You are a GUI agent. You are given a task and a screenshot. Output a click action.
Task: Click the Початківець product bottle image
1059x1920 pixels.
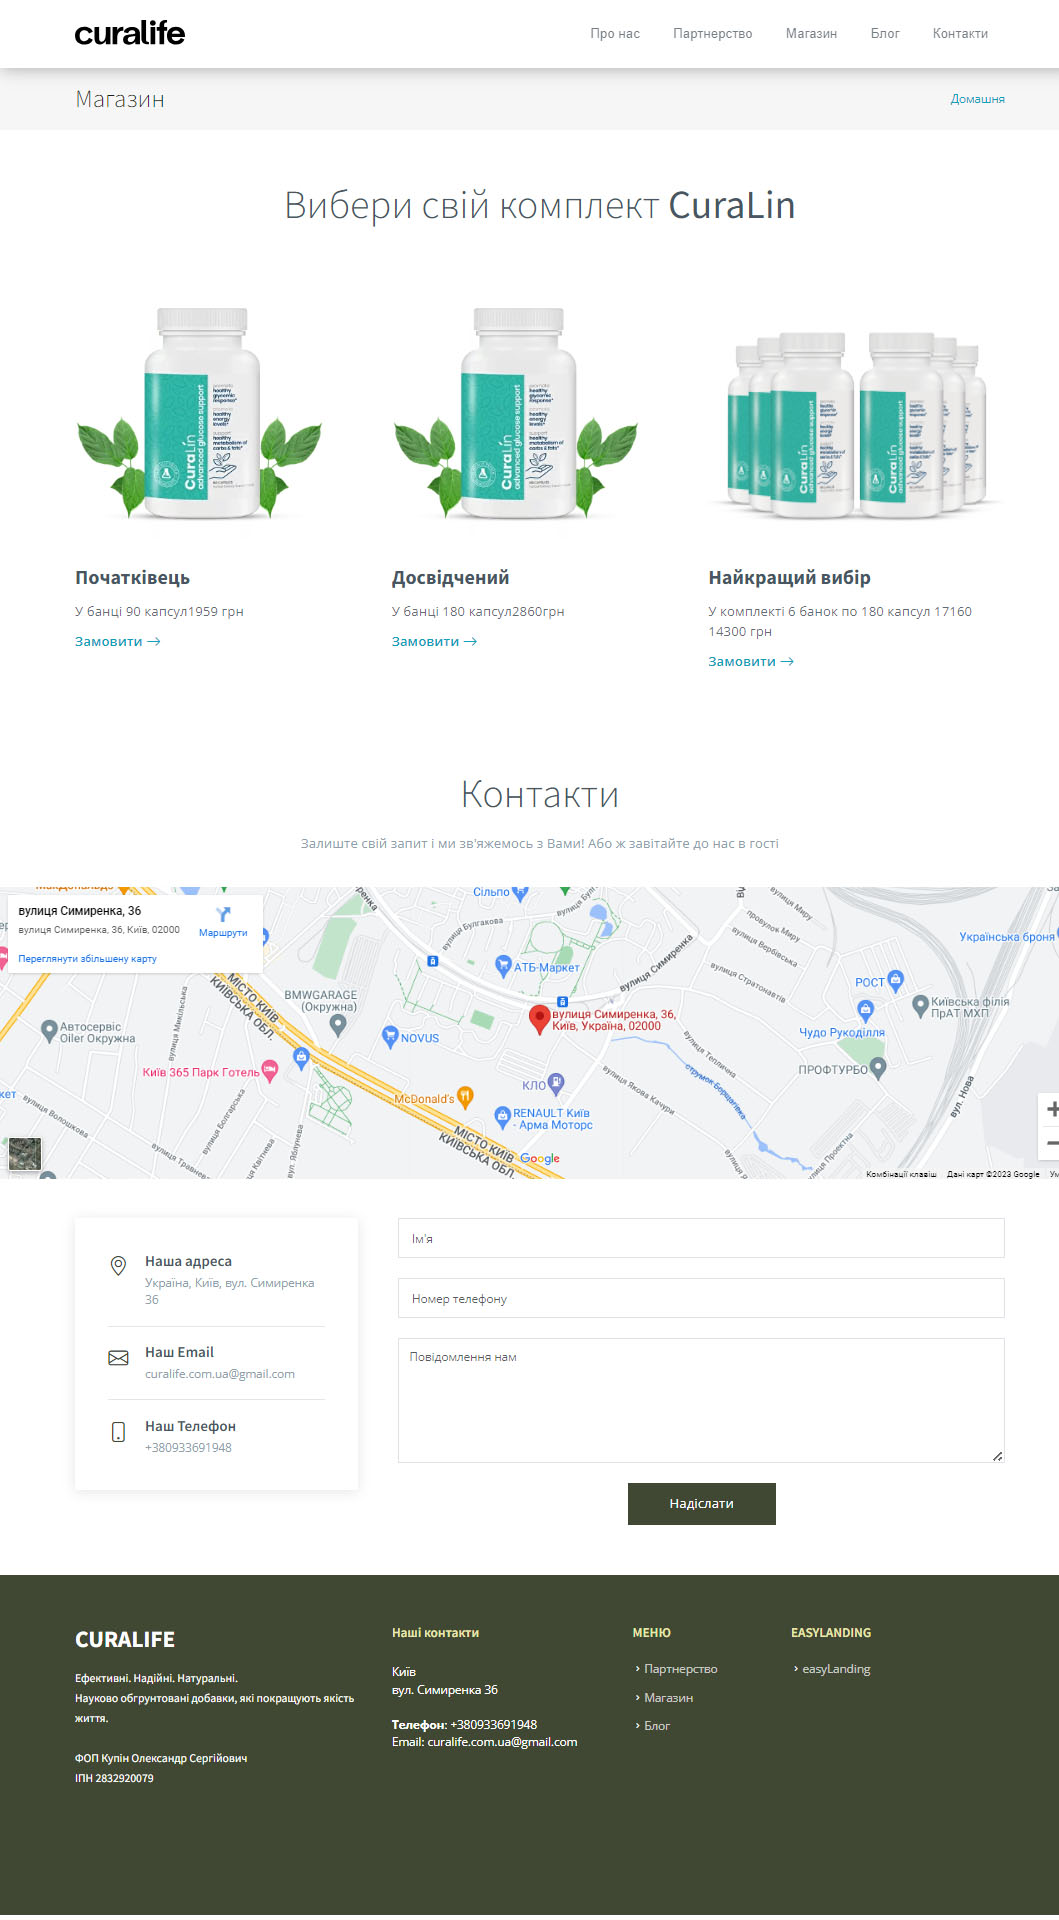(200, 413)
